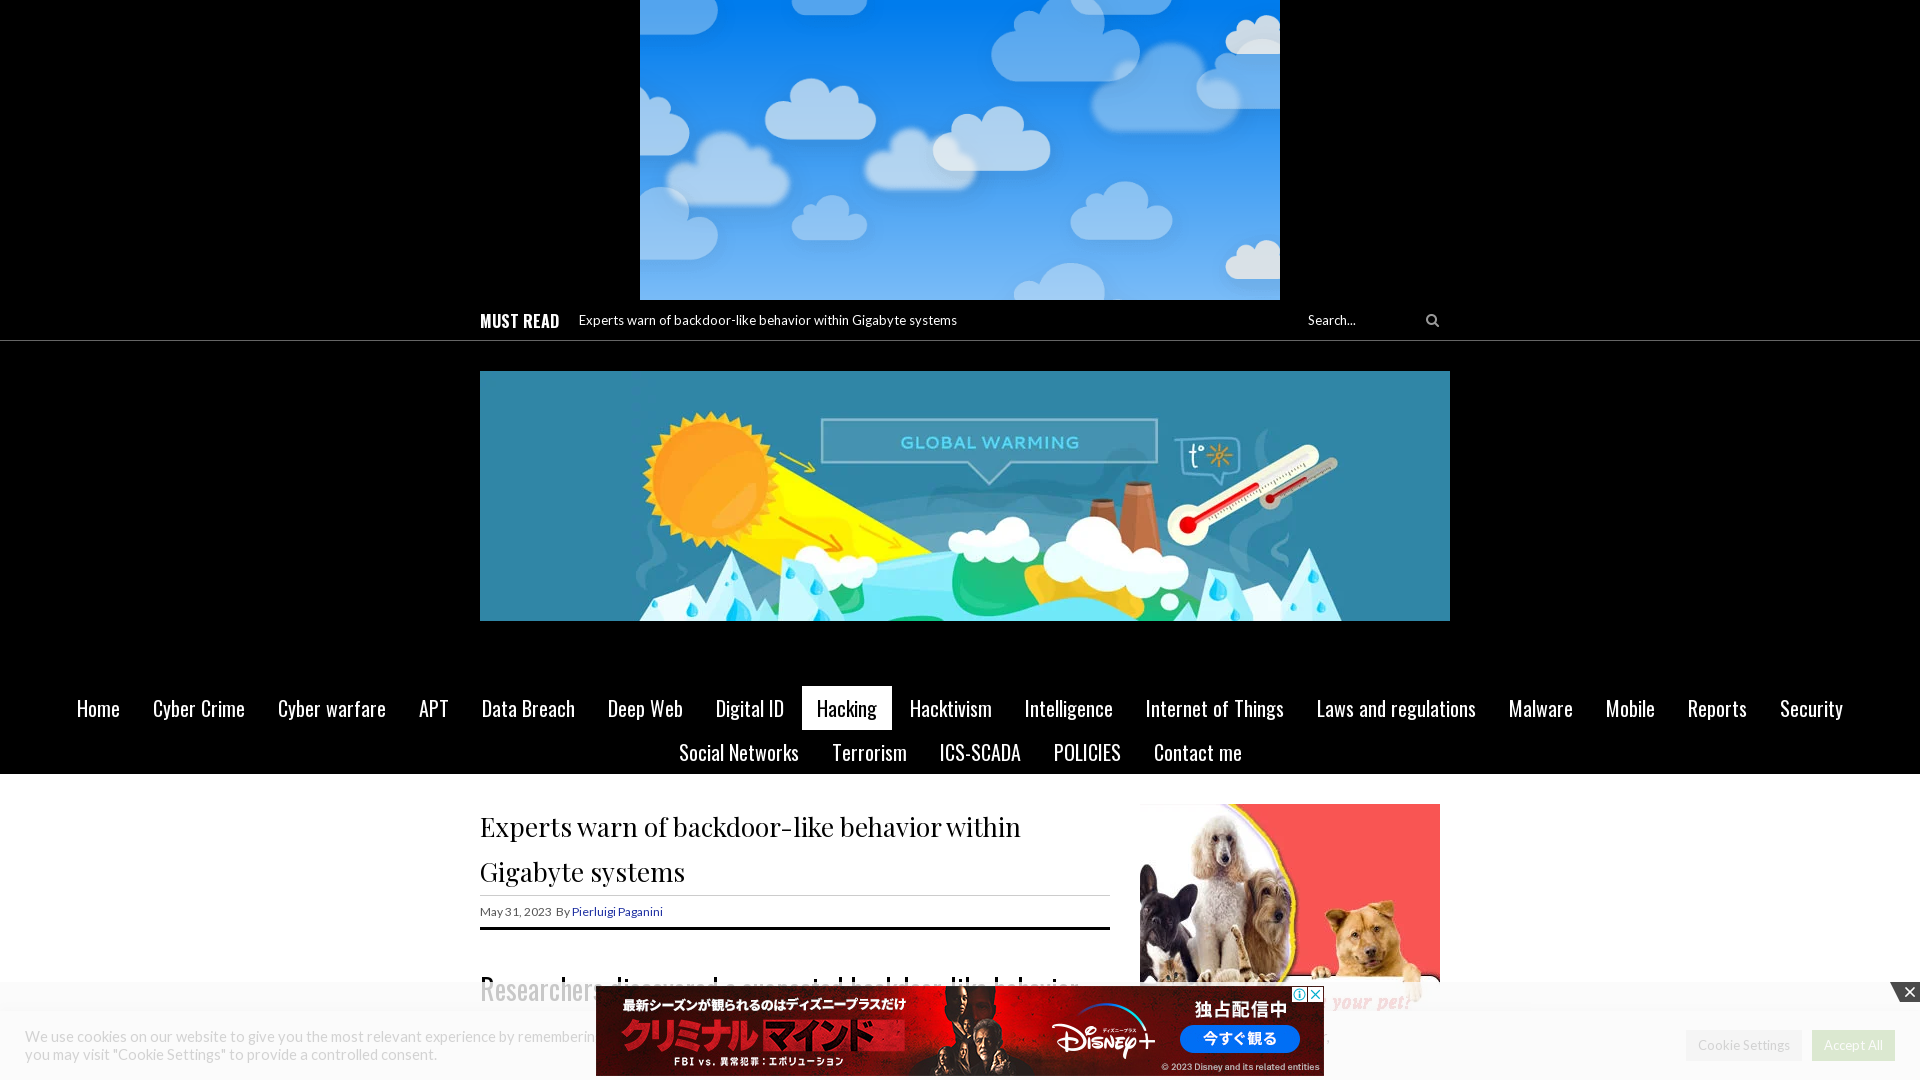This screenshot has width=1920, height=1080.
Task: Select the Intelligence navigation tab
Action: 1068,708
